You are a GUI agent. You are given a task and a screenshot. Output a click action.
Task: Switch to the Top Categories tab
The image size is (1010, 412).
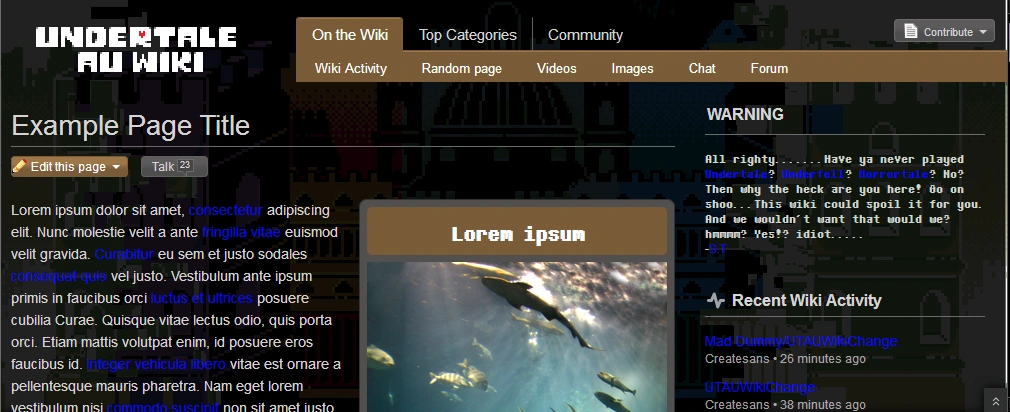pyautogui.click(x=467, y=35)
